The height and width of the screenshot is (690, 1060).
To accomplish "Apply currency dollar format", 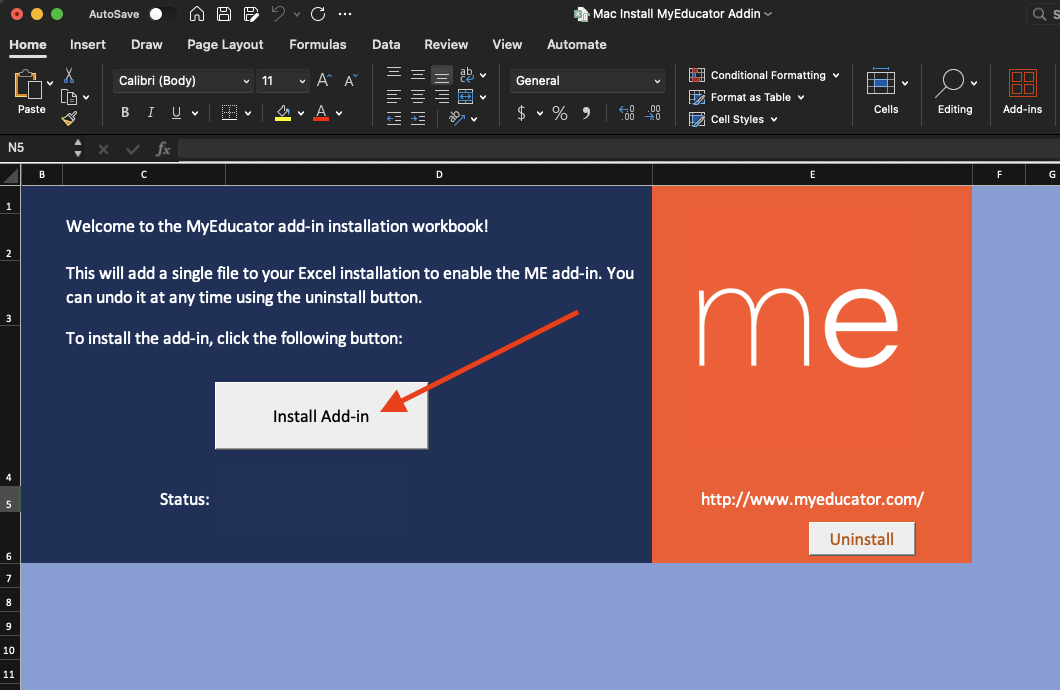I will (521, 113).
